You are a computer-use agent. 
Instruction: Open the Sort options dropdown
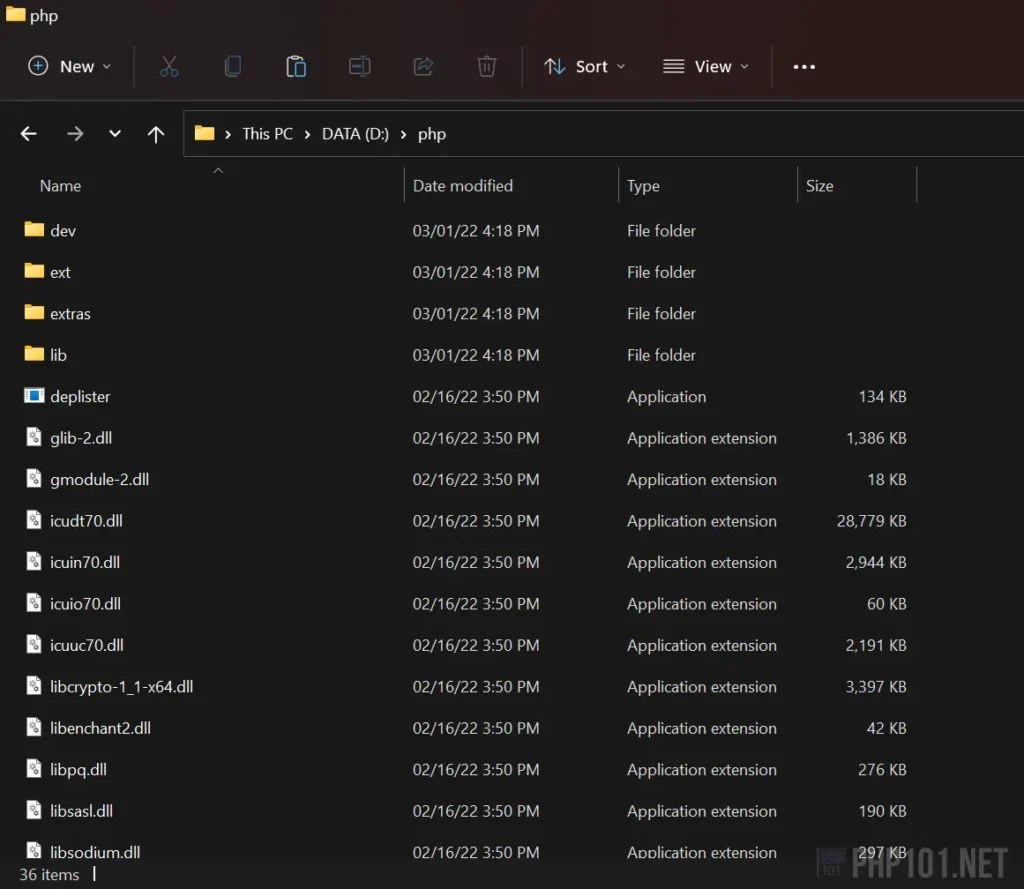[584, 66]
